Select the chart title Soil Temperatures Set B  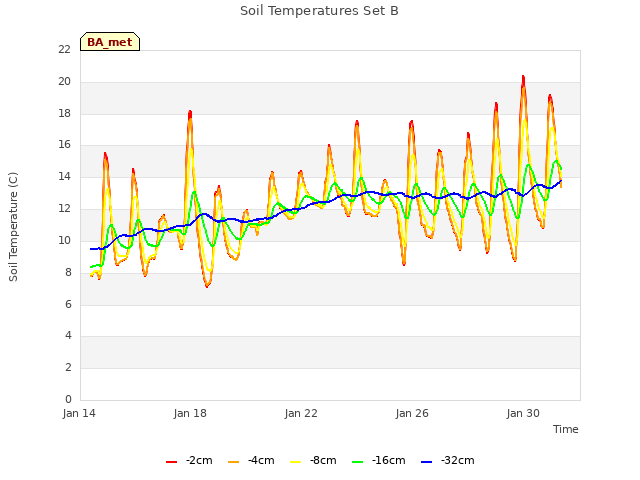tap(319, 11)
